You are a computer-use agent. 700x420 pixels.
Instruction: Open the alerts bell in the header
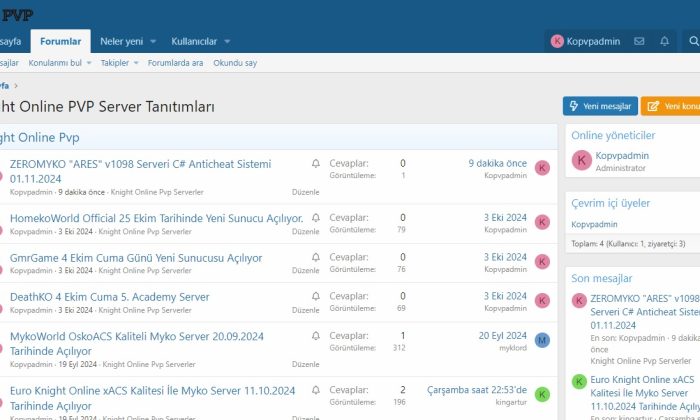coord(664,41)
